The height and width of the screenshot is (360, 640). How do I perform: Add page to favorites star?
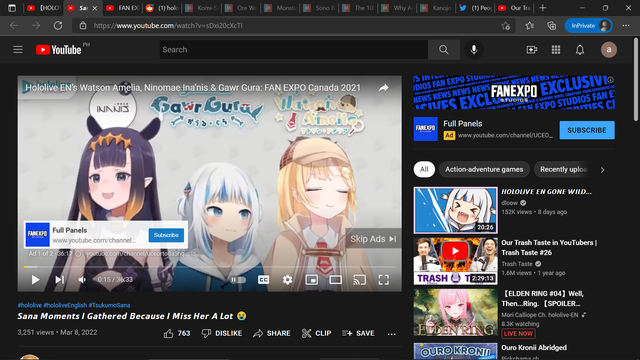[506, 26]
